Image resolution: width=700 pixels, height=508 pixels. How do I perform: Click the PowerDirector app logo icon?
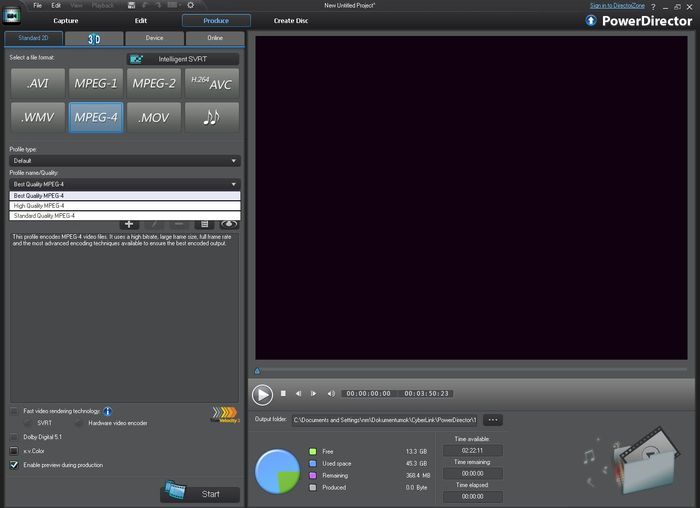[x=11, y=16]
